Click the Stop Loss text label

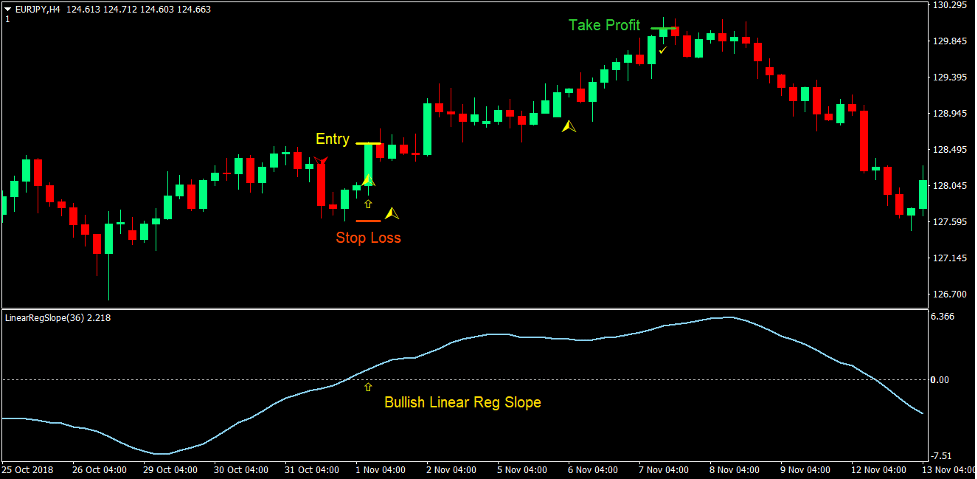point(368,238)
